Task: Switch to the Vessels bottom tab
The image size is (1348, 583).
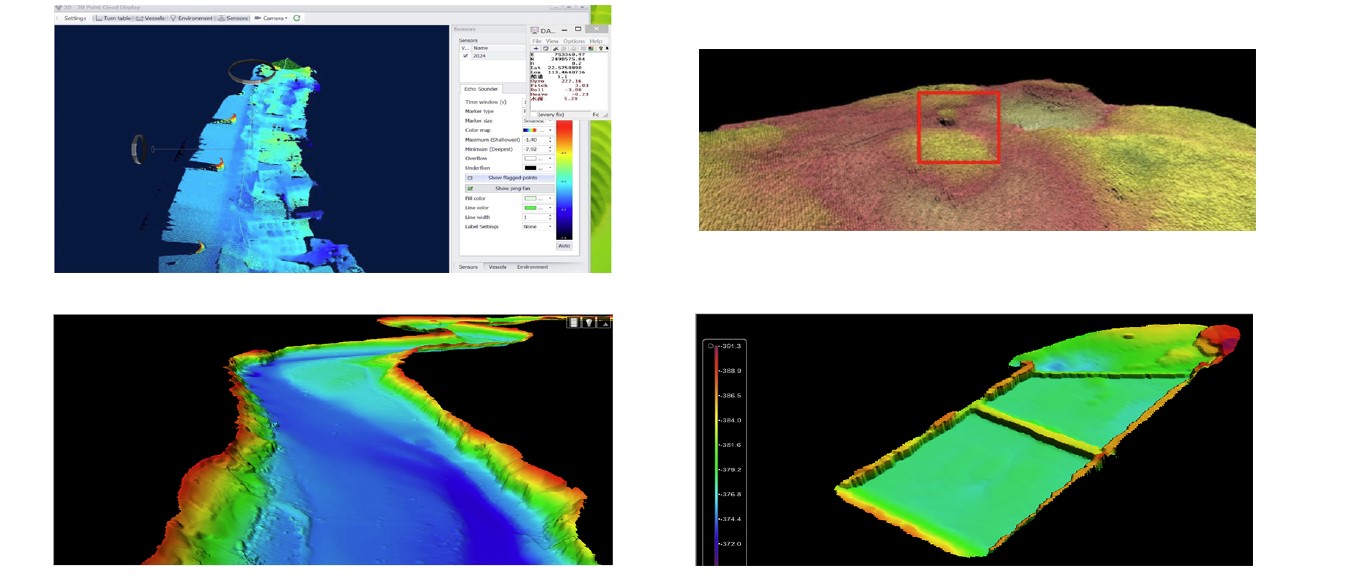Action: click(497, 267)
